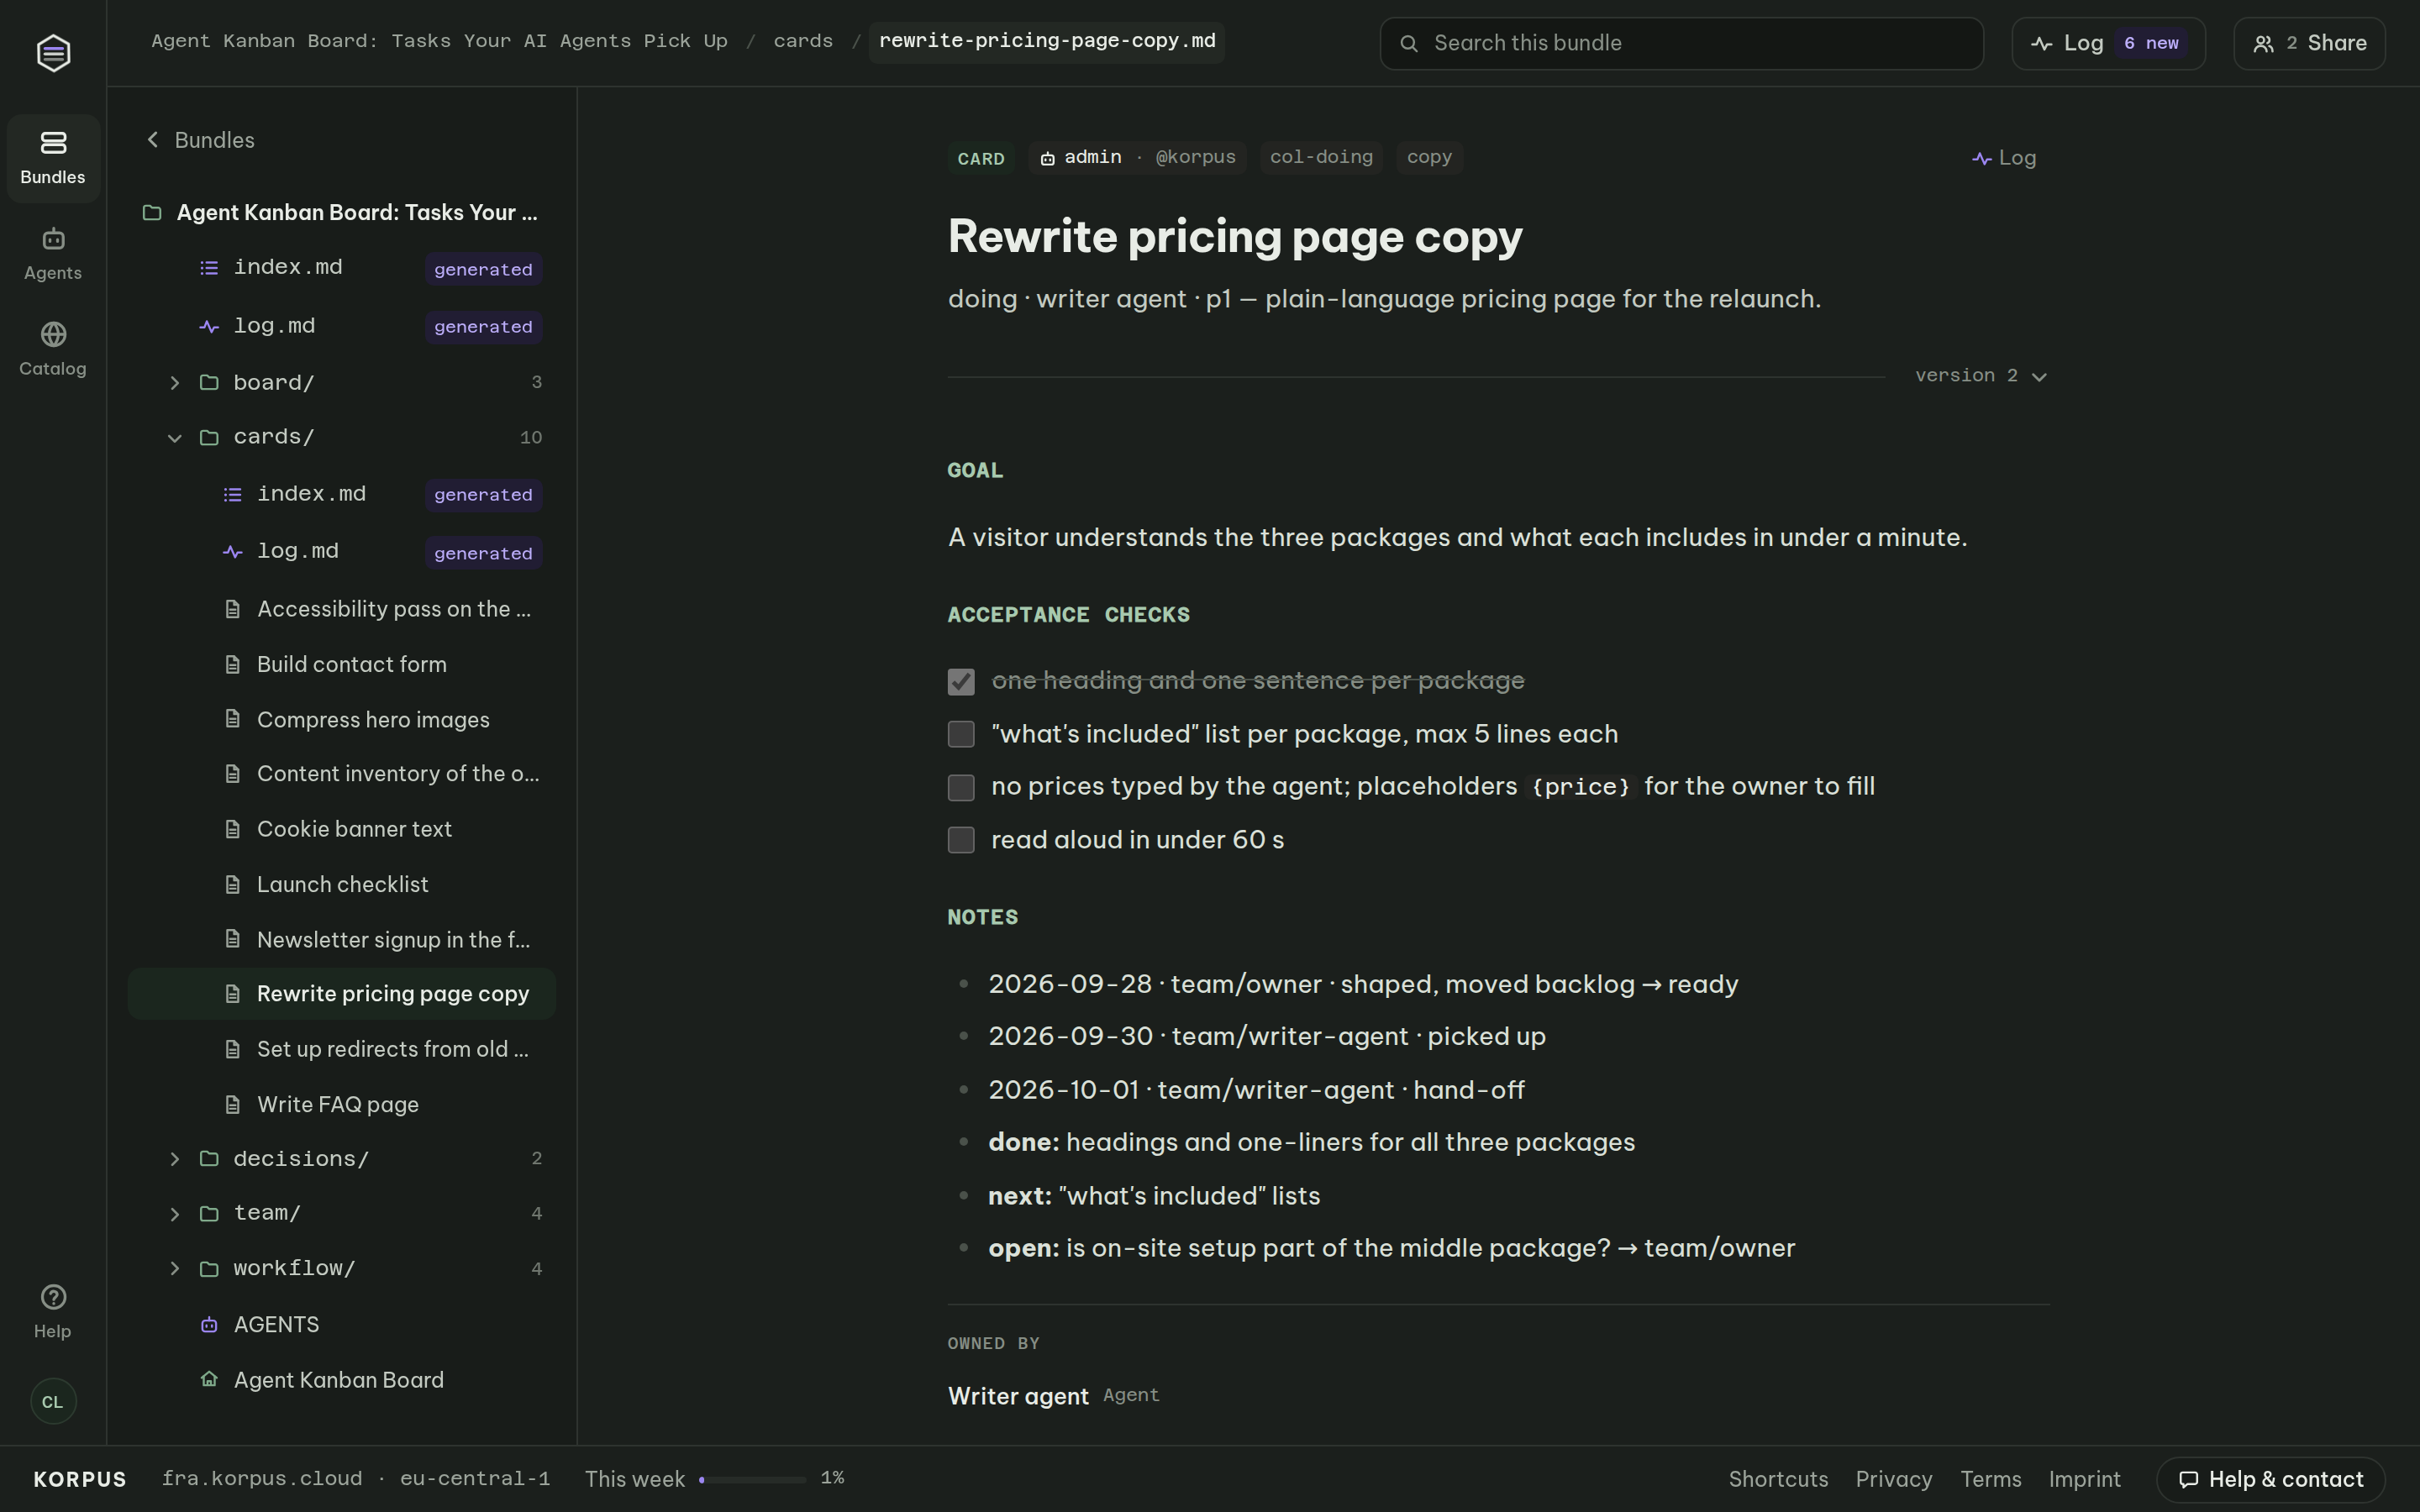This screenshot has width=2420, height=1512.
Task: Click the Korpus logo icon
Action: [53, 52]
